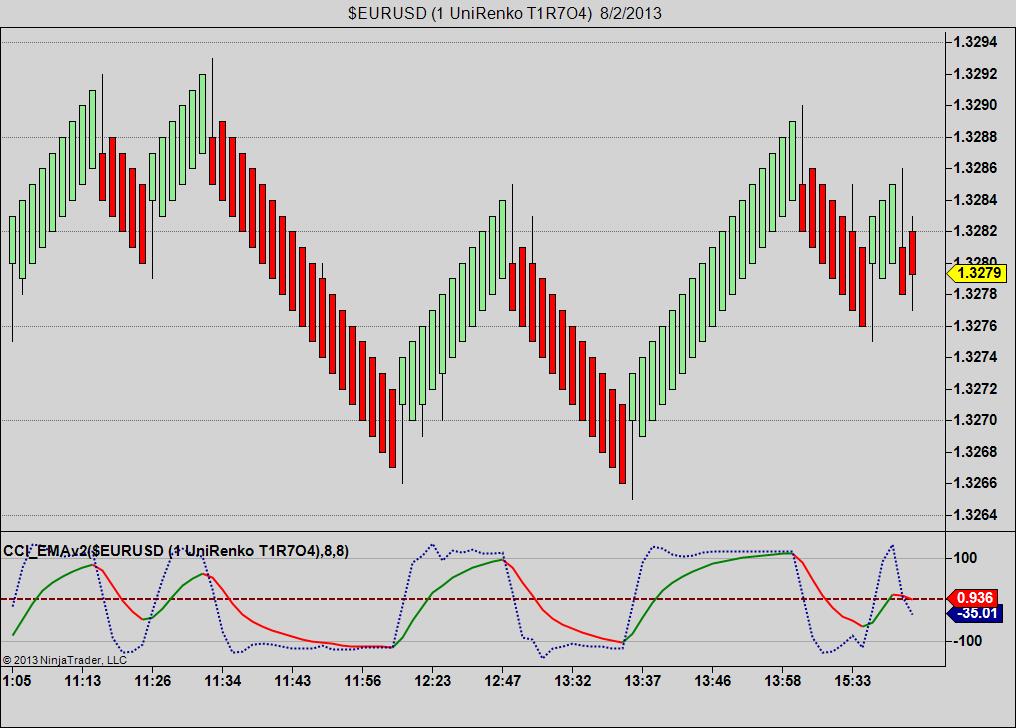The height and width of the screenshot is (728, 1016).
Task: Click the red 0.936 indicator value marker
Action: click(974, 598)
